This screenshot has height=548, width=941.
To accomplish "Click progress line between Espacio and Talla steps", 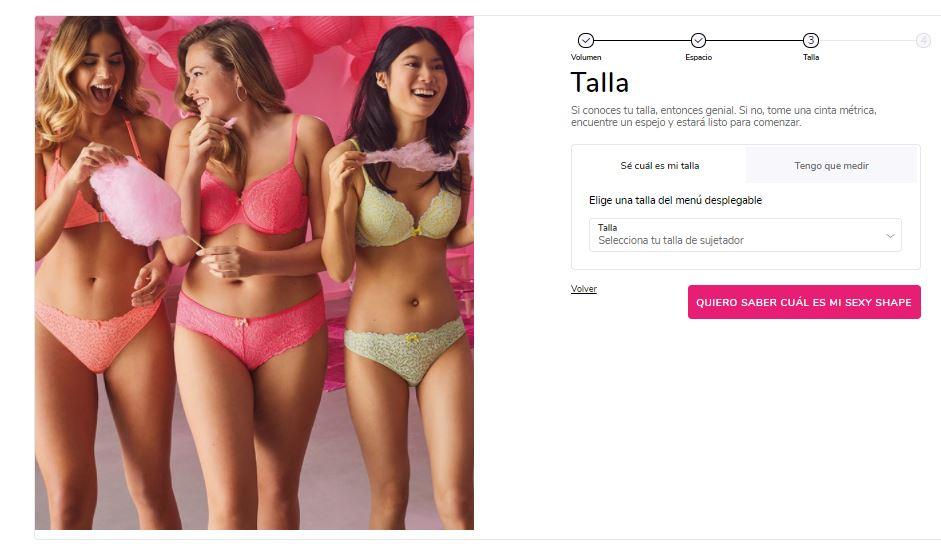I will coord(754,40).
